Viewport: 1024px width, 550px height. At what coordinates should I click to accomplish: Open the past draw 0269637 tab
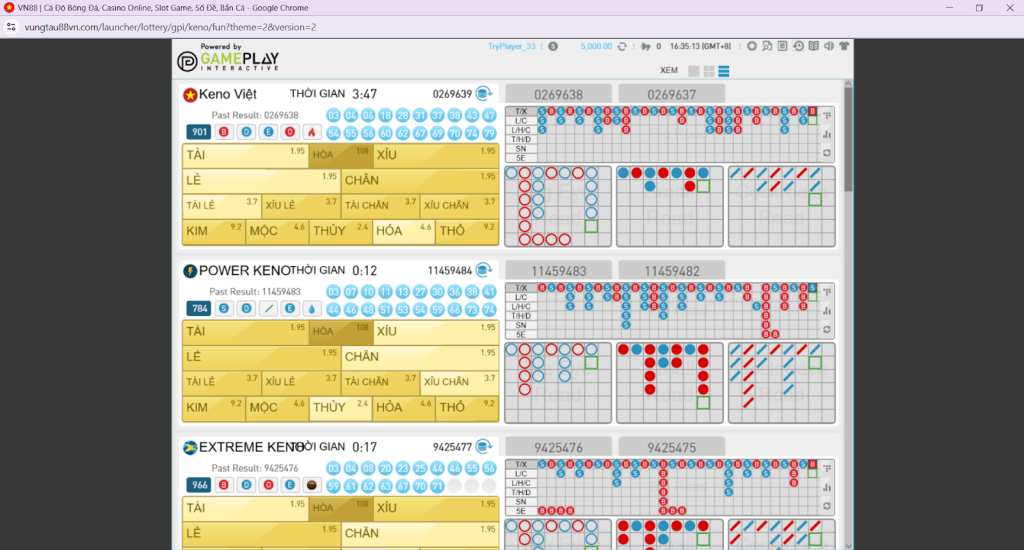(x=671, y=94)
